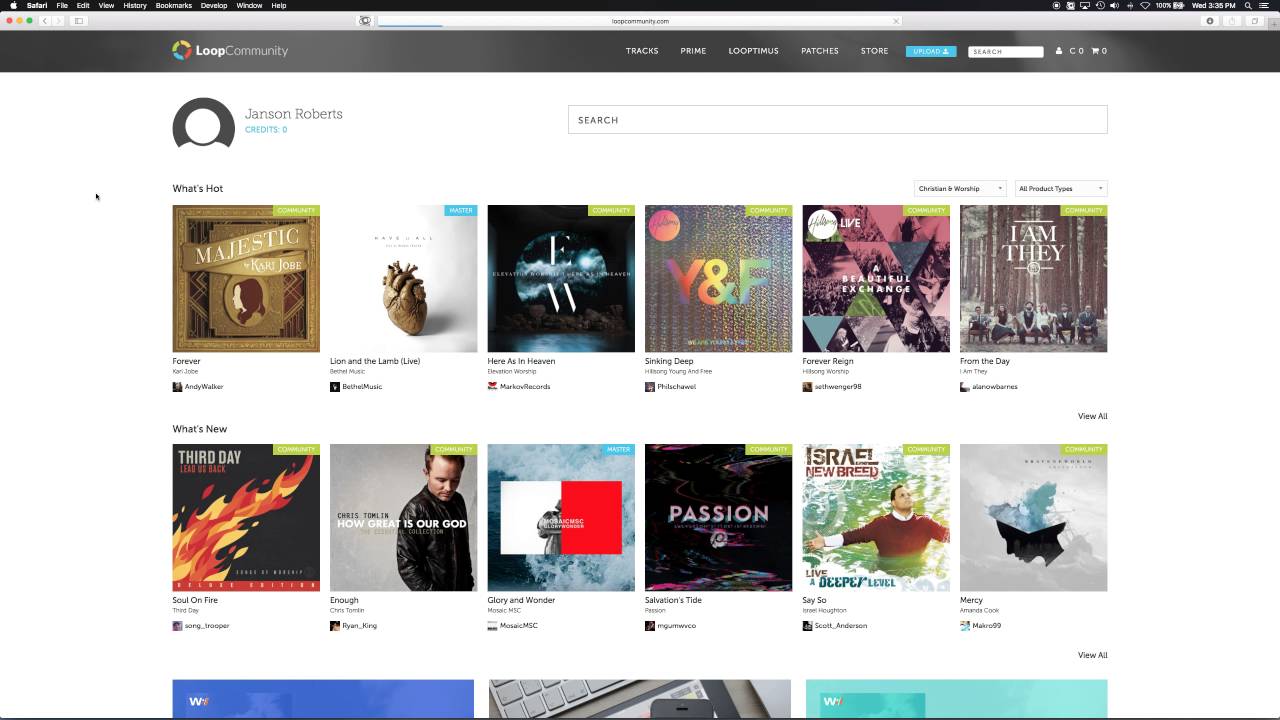The image size is (1280, 720).
Task: Click the large Search field below header
Action: [838, 120]
